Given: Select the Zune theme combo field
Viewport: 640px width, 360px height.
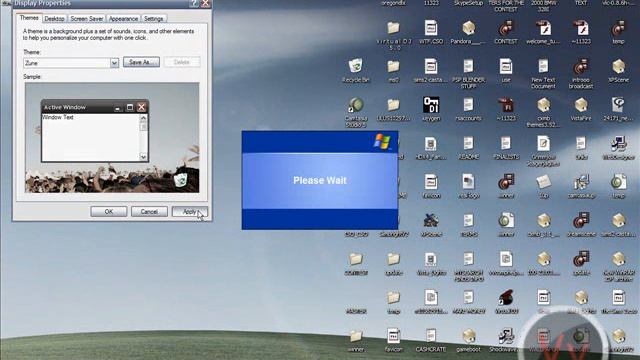Looking at the screenshot, I should click(71, 63).
